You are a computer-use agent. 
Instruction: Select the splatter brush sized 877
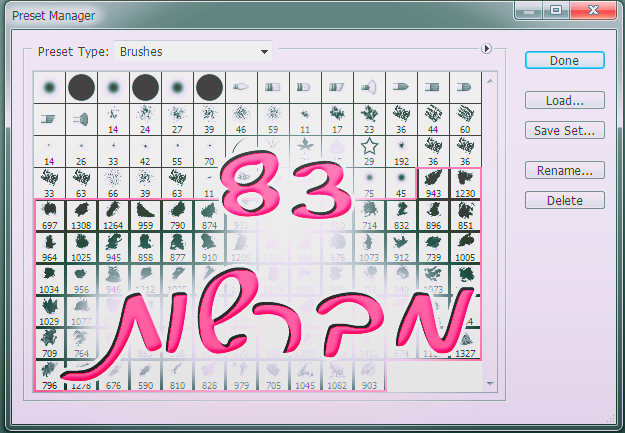click(x=177, y=248)
